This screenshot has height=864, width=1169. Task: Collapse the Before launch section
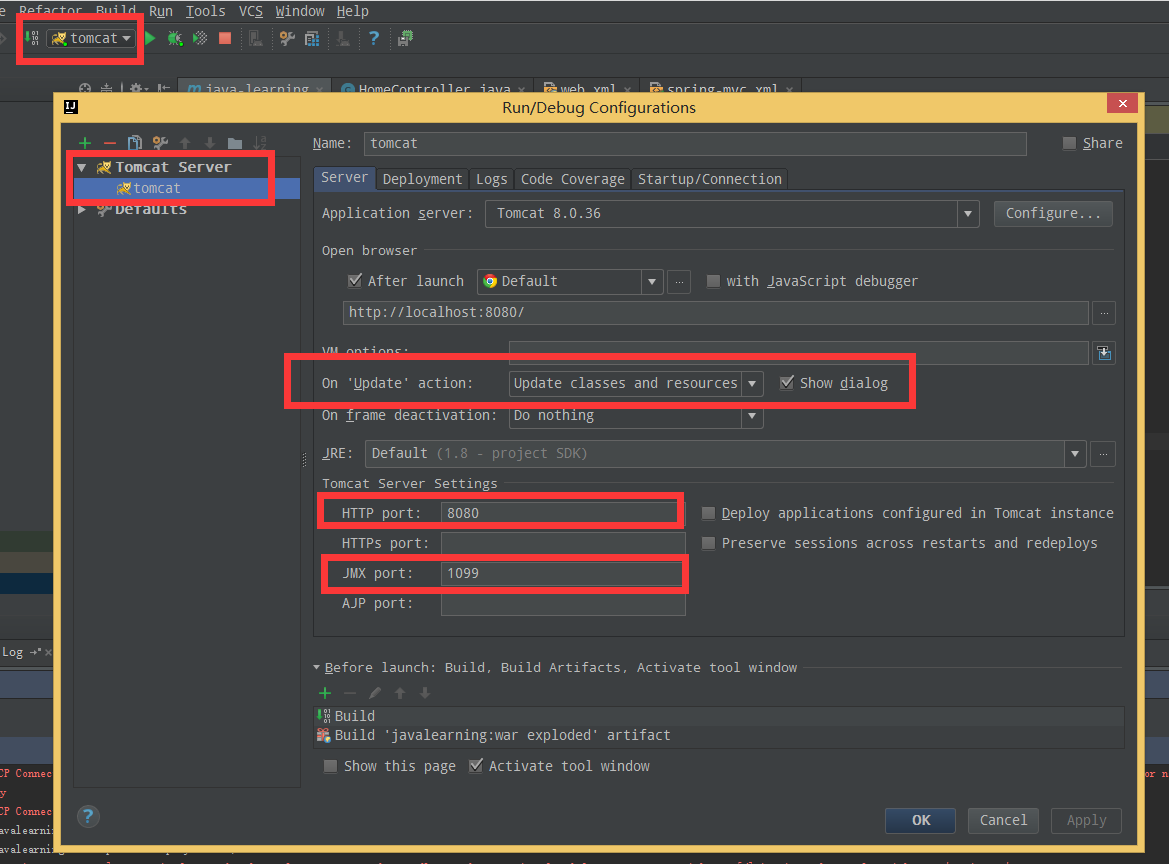coord(316,667)
